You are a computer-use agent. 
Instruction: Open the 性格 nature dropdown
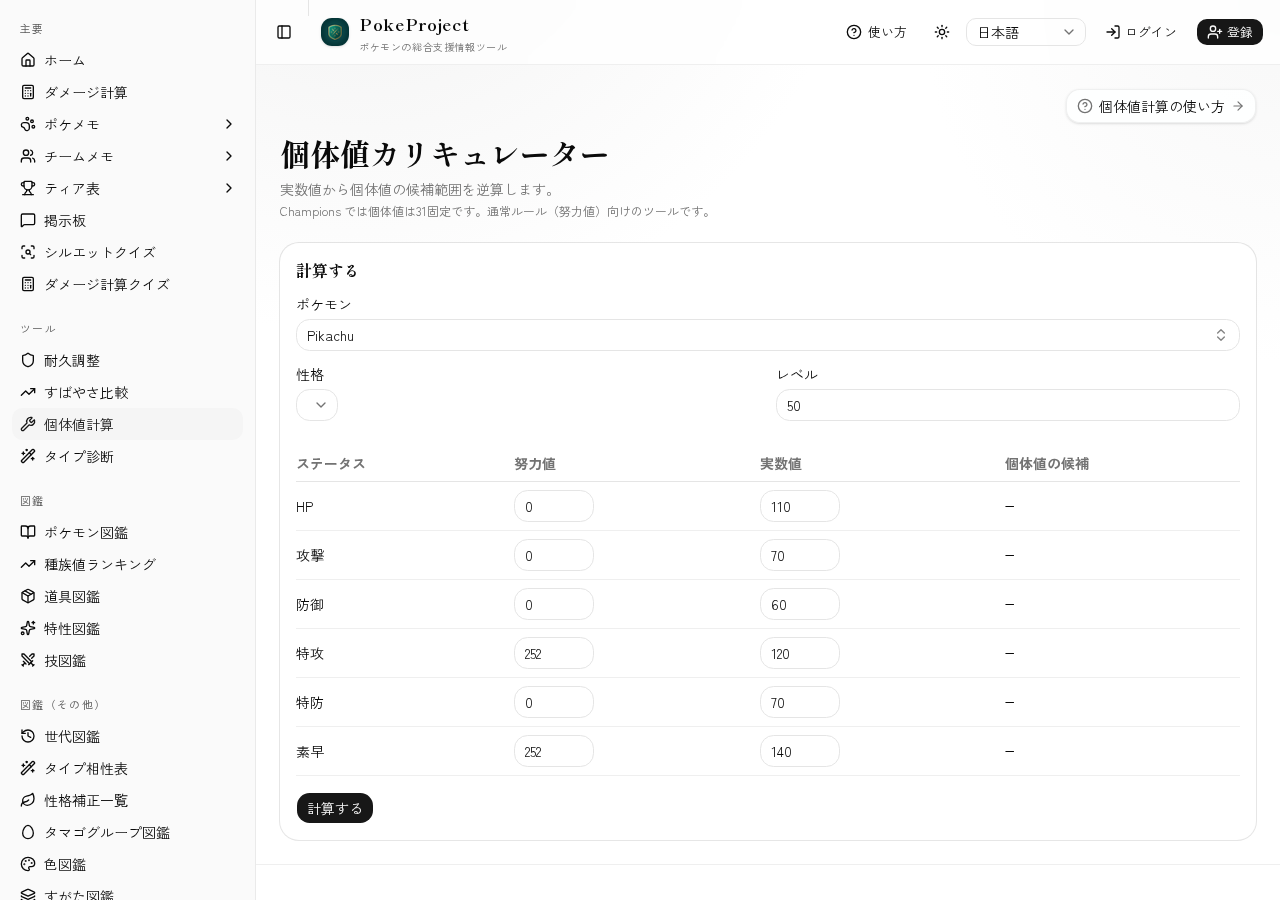pyautogui.click(x=317, y=405)
